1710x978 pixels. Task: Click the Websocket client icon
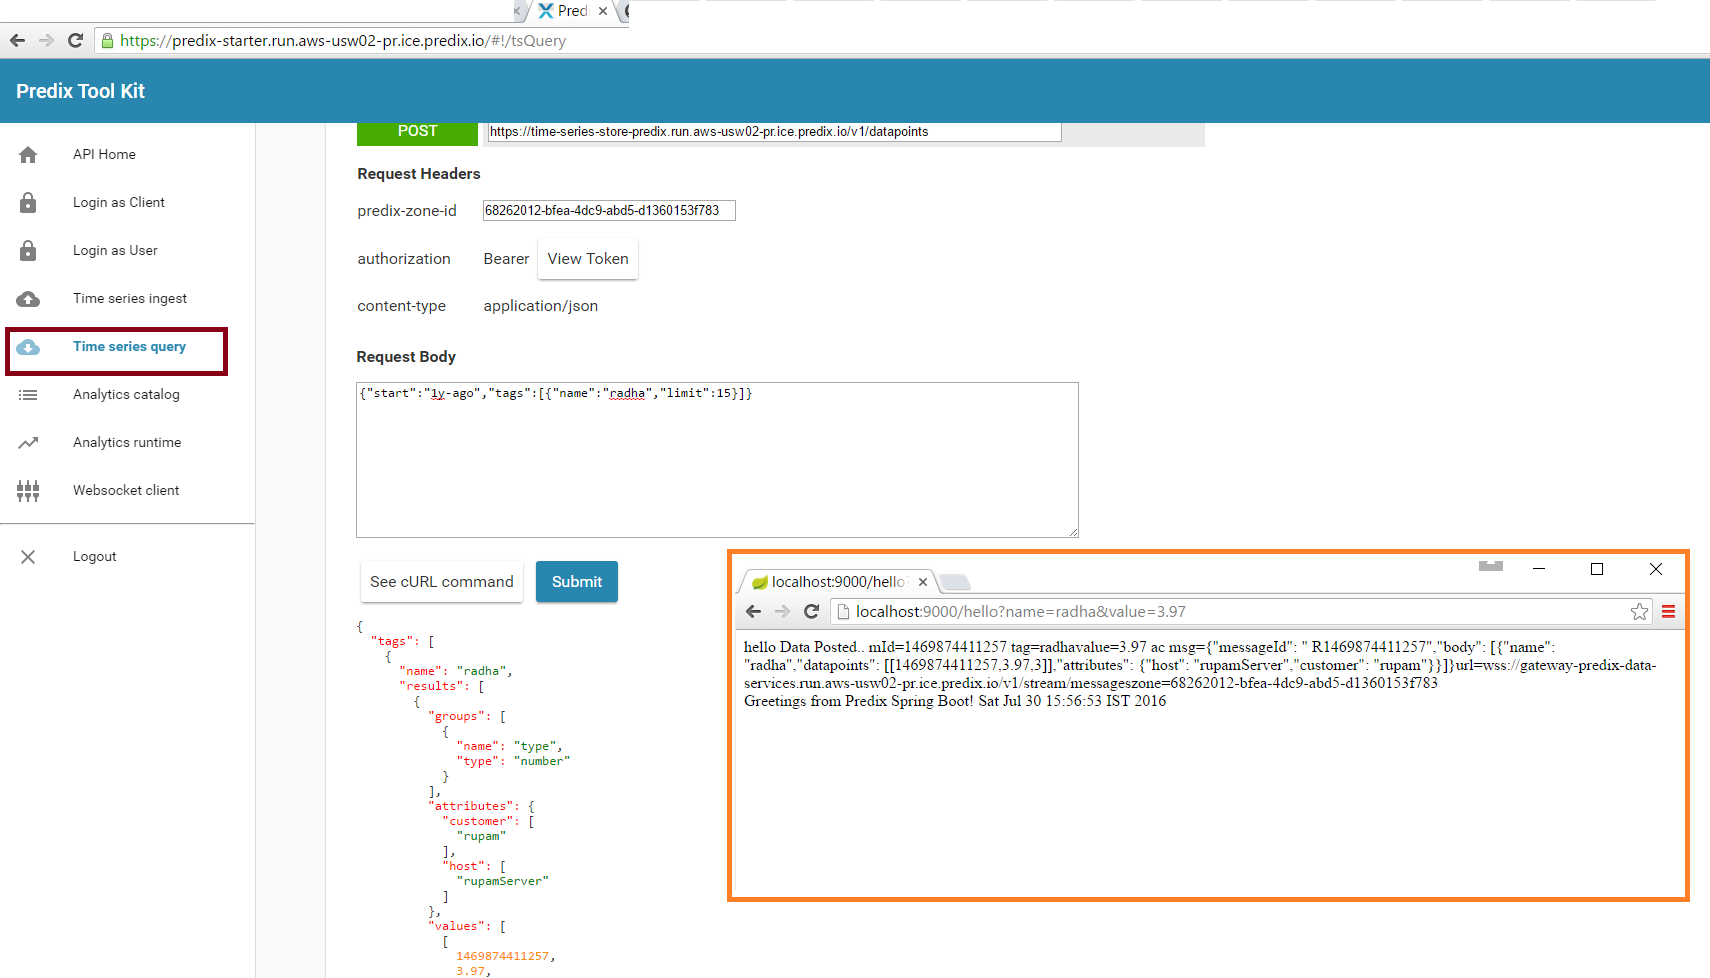pyautogui.click(x=28, y=491)
